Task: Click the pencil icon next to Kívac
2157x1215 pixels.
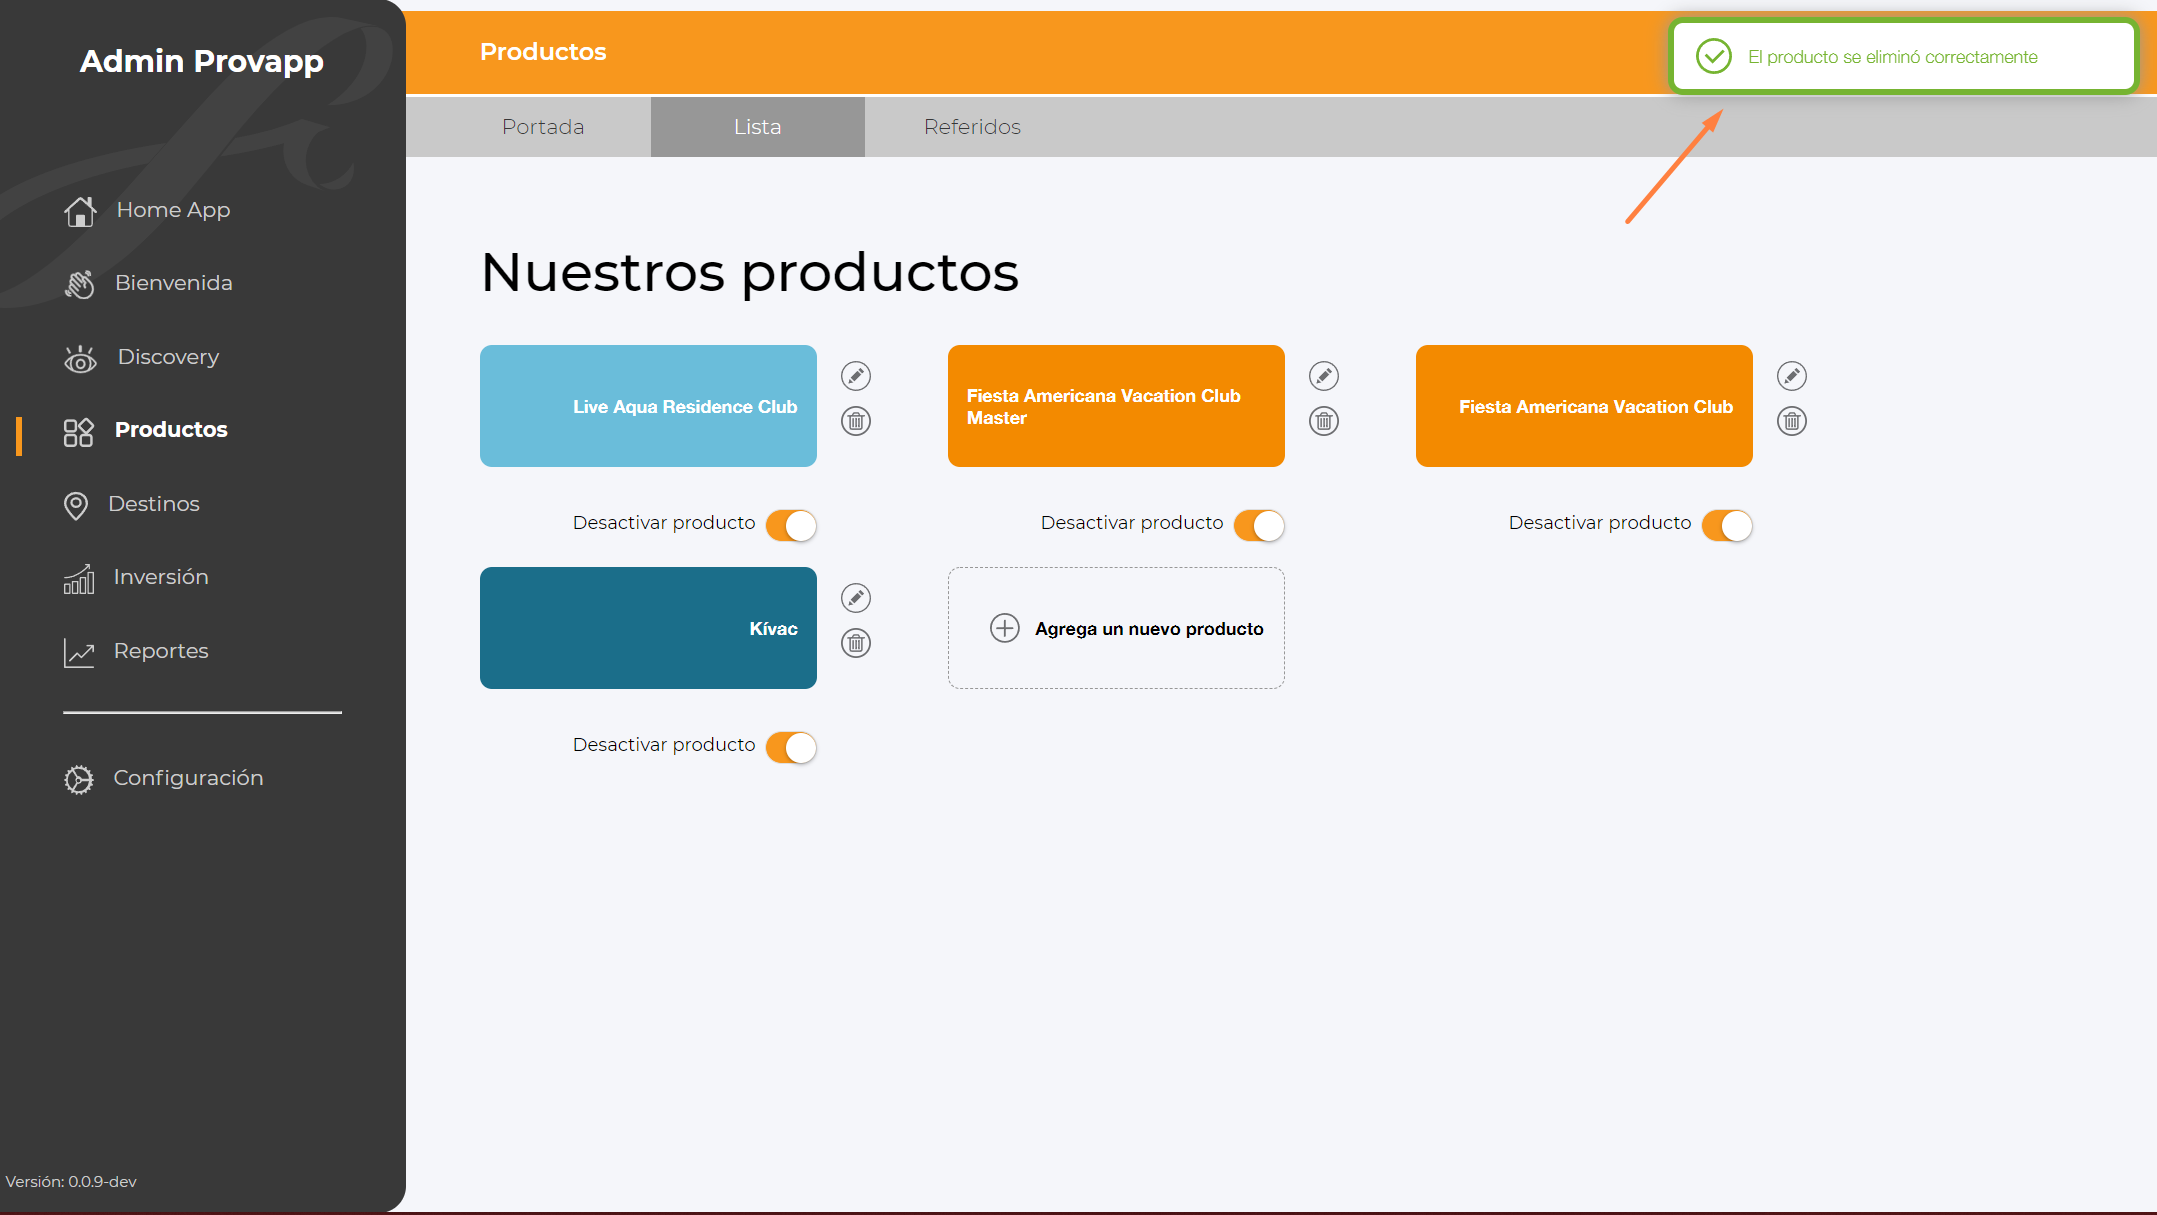Action: click(x=856, y=598)
